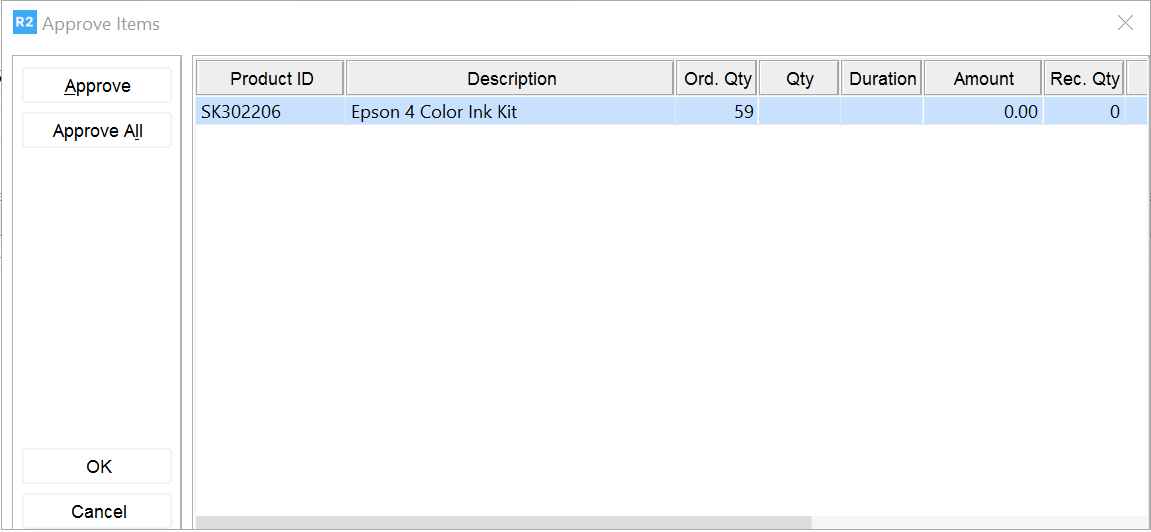Click the empty Duration cell in the row
Viewport: 1151px width, 532px height.
click(x=882, y=112)
